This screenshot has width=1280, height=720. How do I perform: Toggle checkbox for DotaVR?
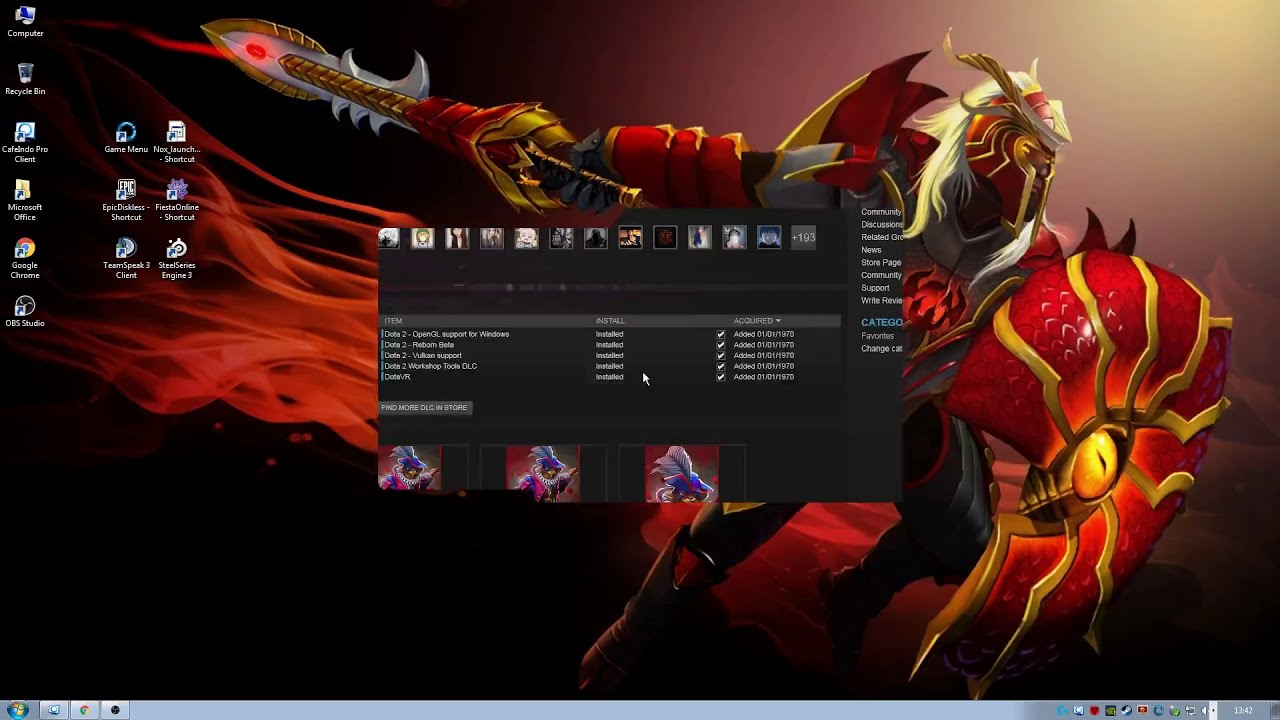point(721,377)
